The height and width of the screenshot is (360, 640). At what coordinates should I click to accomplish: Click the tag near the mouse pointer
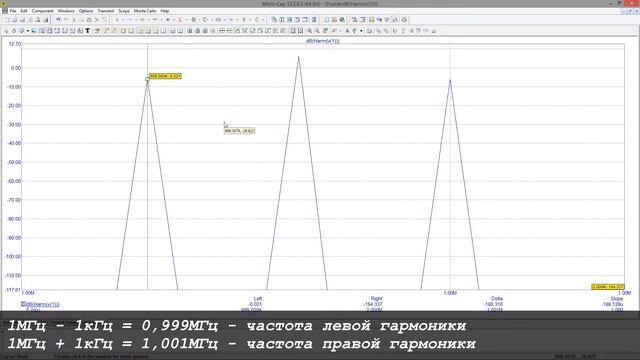coord(240,131)
